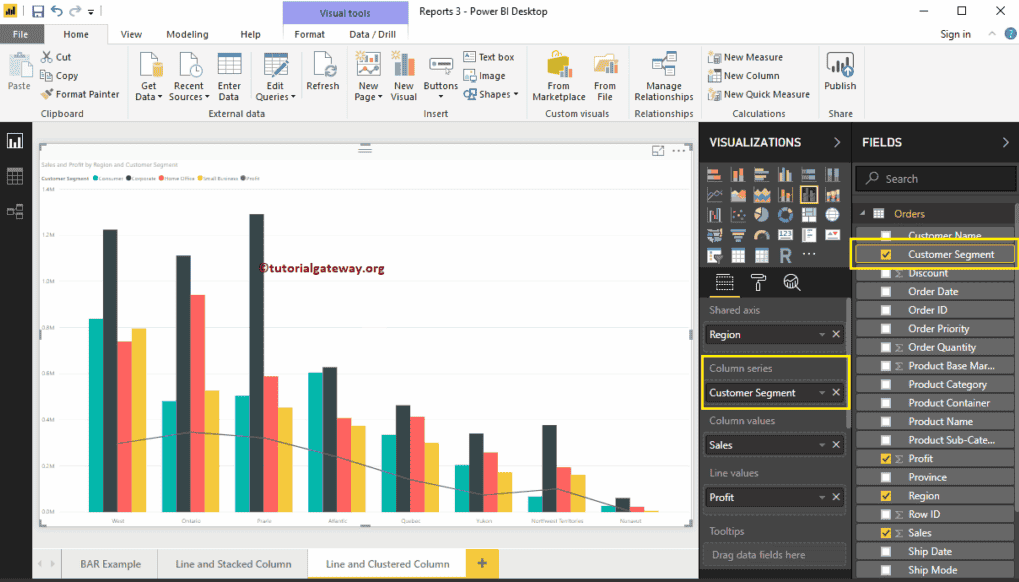This screenshot has width=1019, height=582.
Task: Select the Pie chart visualization icon
Action: click(760, 215)
